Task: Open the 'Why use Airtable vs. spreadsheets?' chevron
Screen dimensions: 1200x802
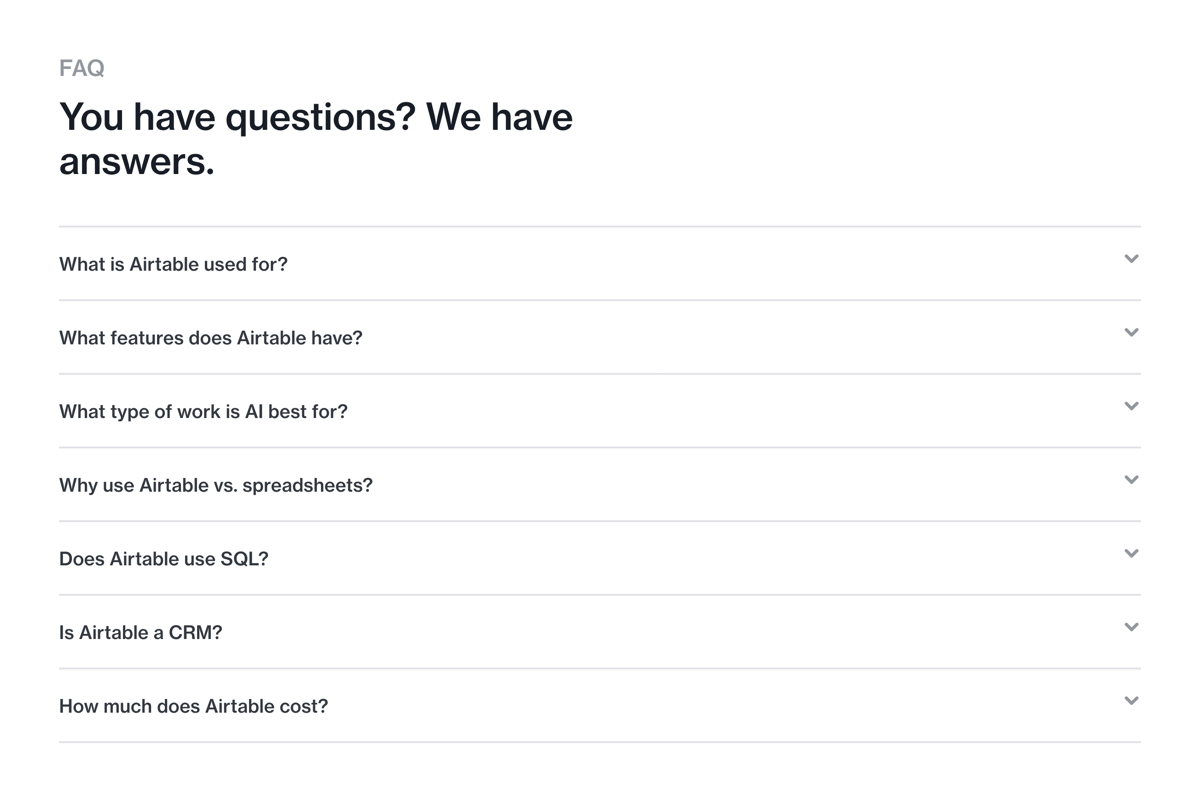Action: (x=1131, y=479)
